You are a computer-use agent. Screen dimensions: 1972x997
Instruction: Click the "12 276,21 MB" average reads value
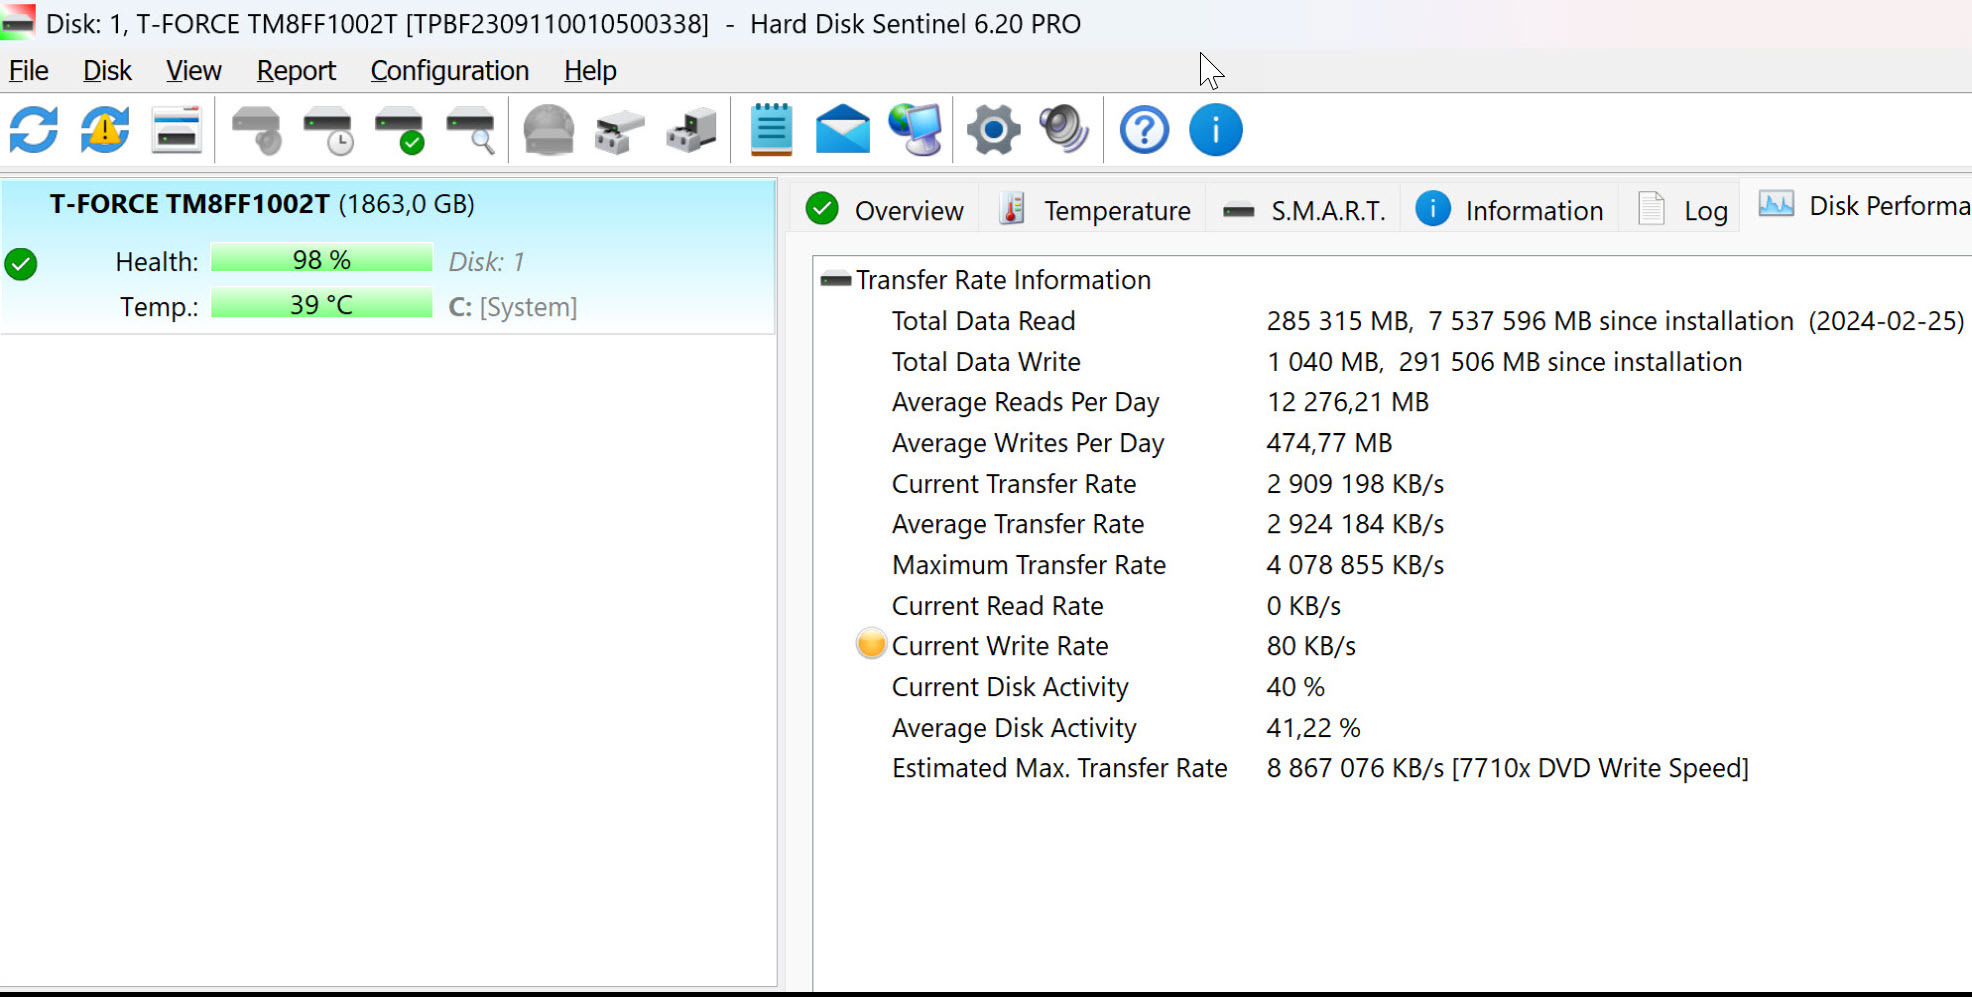click(x=1347, y=402)
